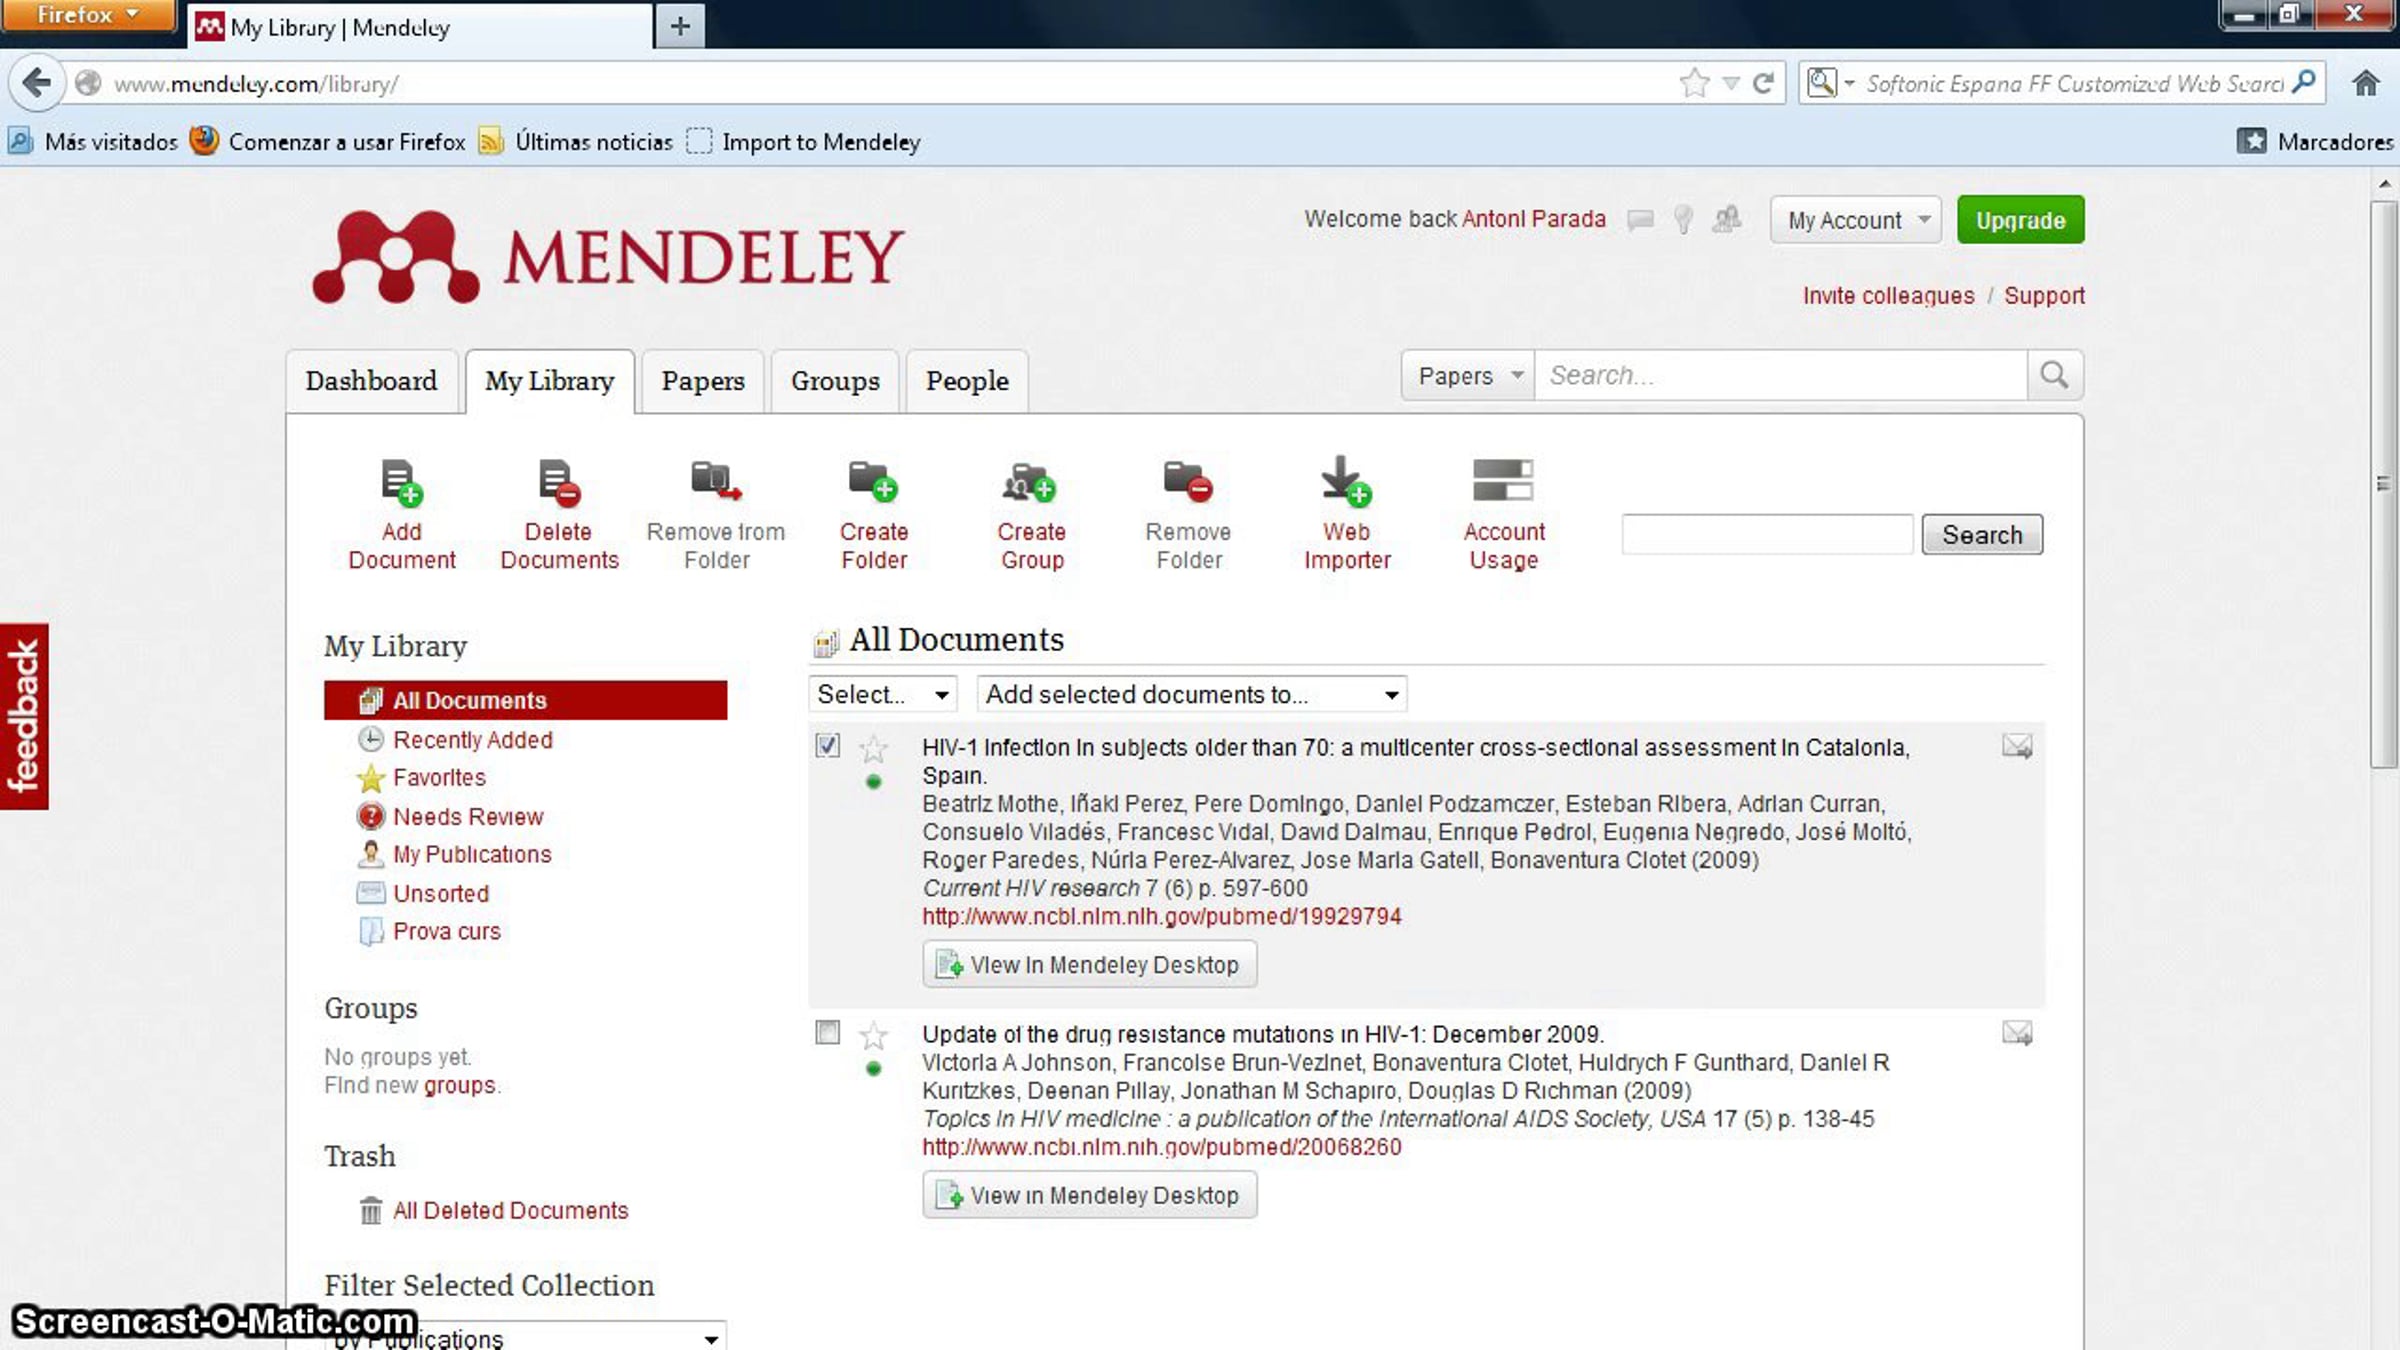Click the green read-status dot of HIV-1 infection paper
Screen dimensions: 2400x1350
point(874,782)
